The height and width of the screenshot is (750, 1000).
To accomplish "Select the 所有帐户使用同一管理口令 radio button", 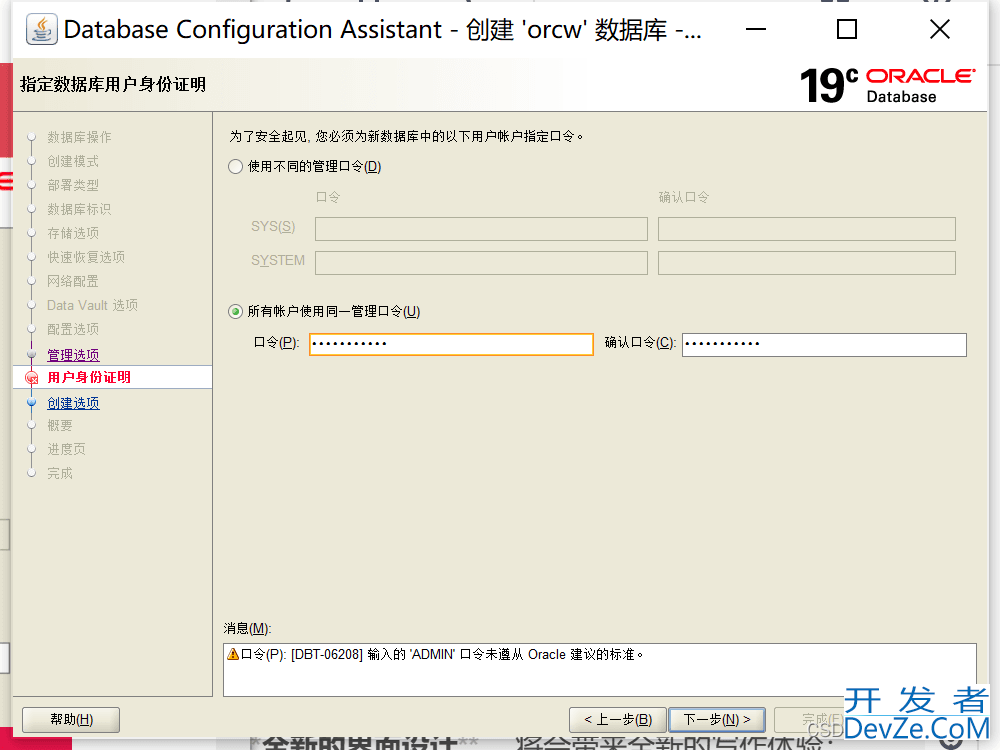I will point(235,311).
